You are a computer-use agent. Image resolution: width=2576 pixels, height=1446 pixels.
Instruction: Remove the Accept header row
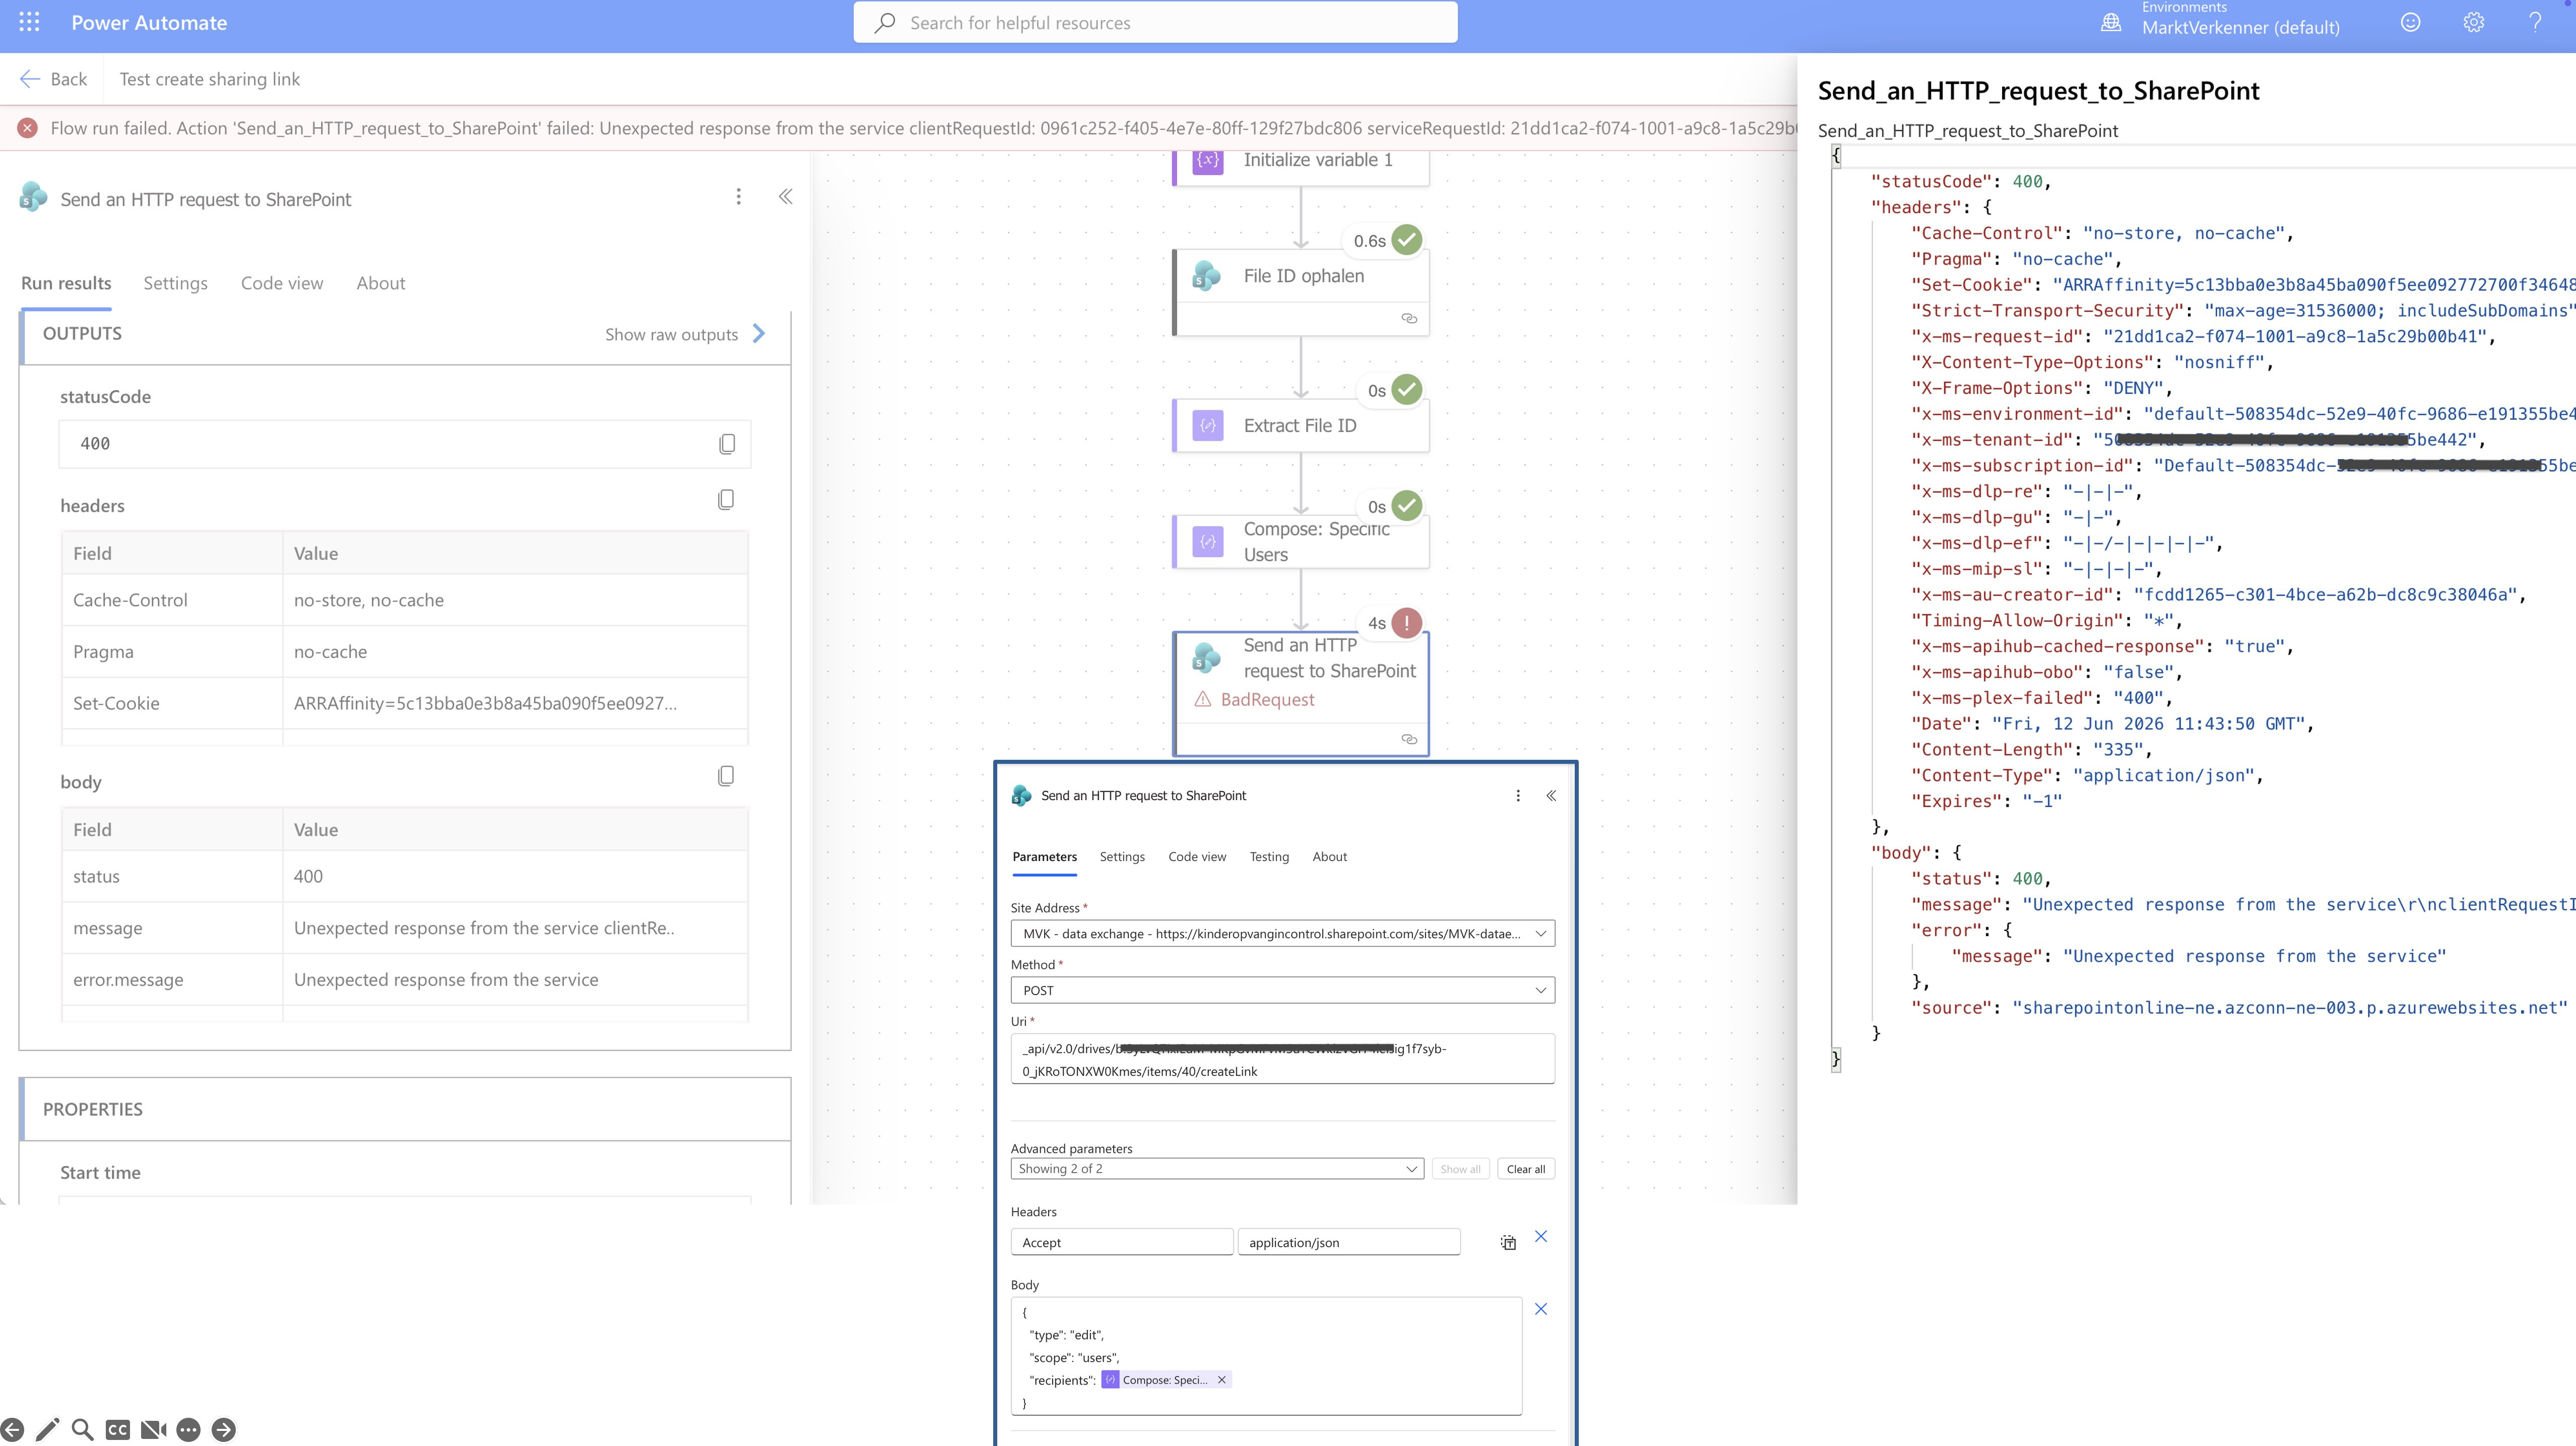coord(1541,1237)
